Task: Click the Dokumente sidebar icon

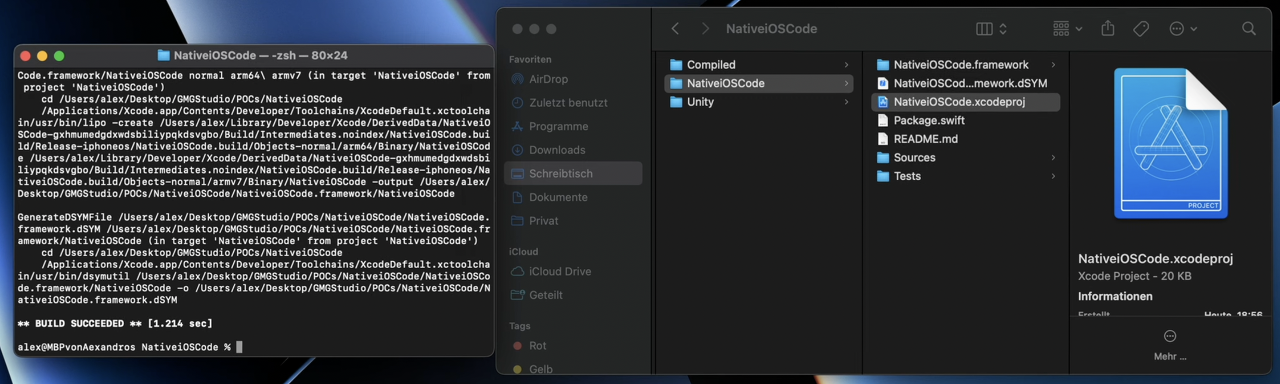Action: [x=517, y=197]
